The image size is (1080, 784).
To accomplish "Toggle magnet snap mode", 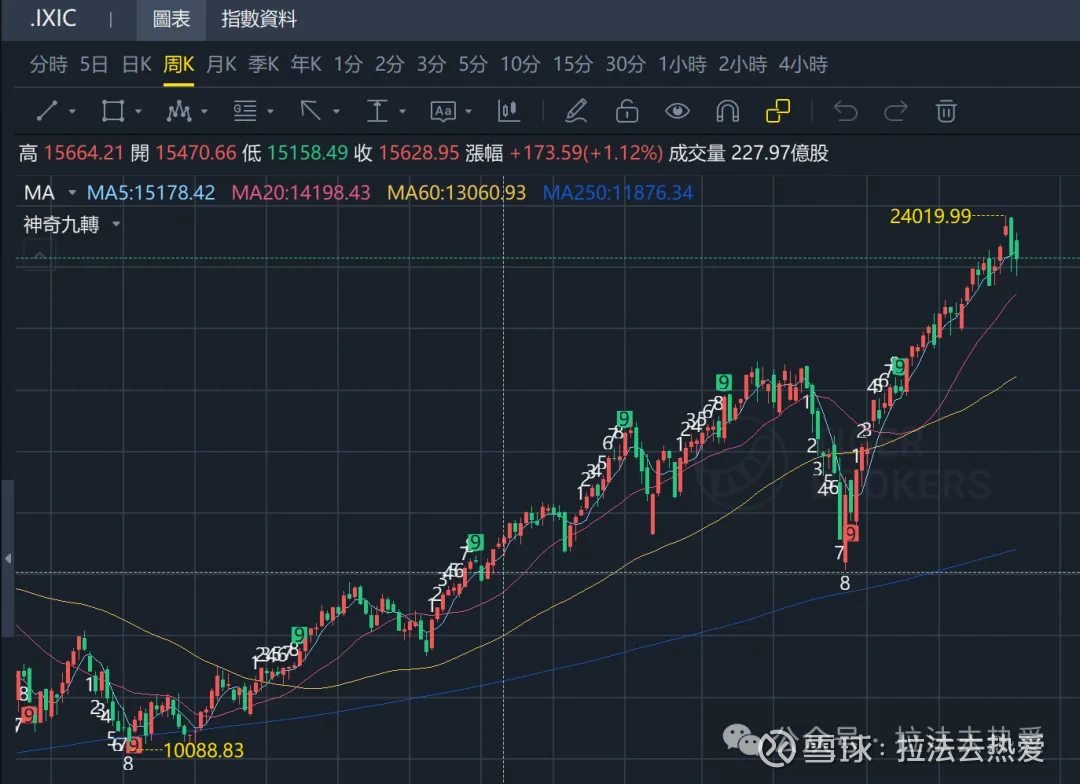I will pos(727,111).
